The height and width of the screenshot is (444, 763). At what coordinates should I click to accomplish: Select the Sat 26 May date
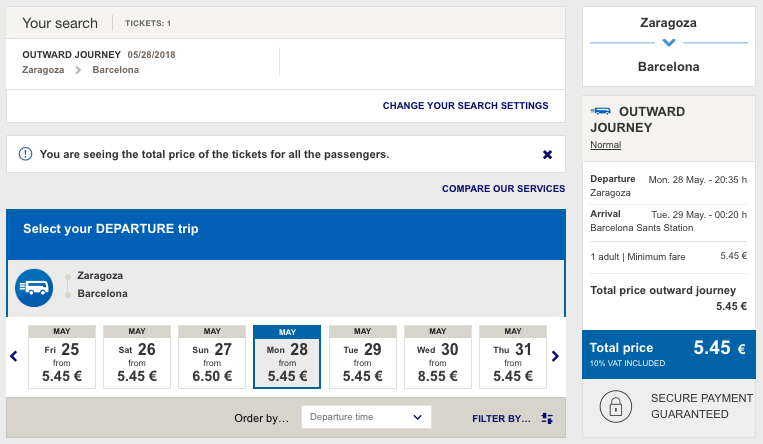pyautogui.click(x=137, y=357)
